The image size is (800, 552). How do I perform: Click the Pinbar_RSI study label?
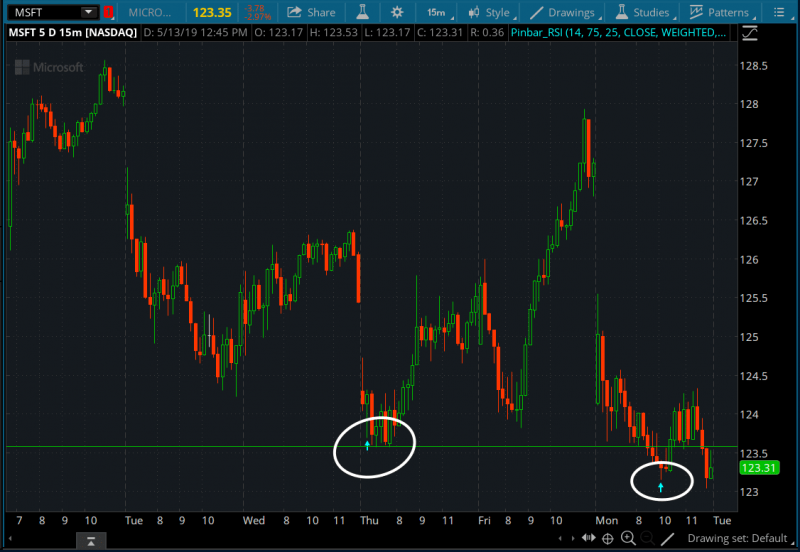click(618, 33)
